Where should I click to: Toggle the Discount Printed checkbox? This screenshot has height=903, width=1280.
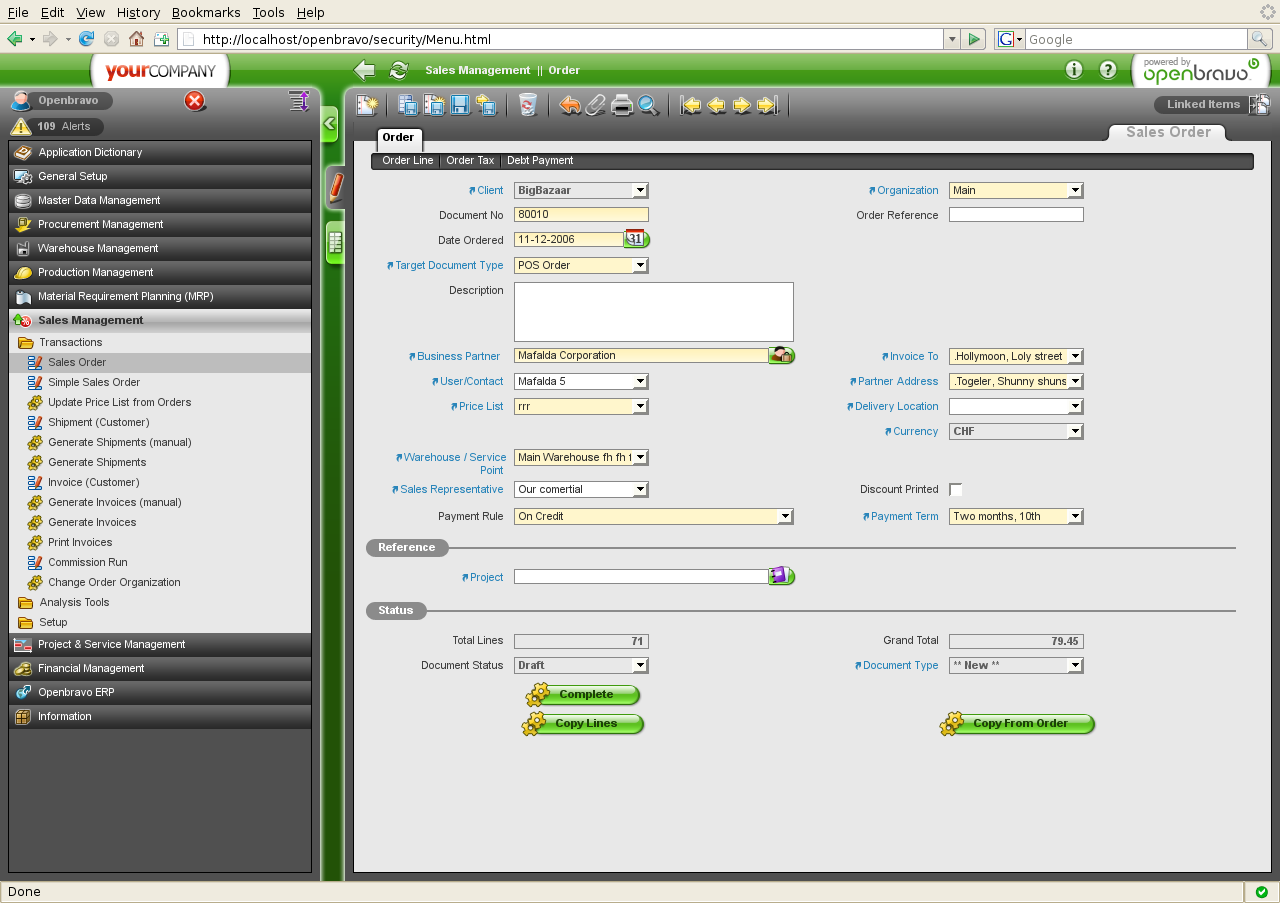955,489
